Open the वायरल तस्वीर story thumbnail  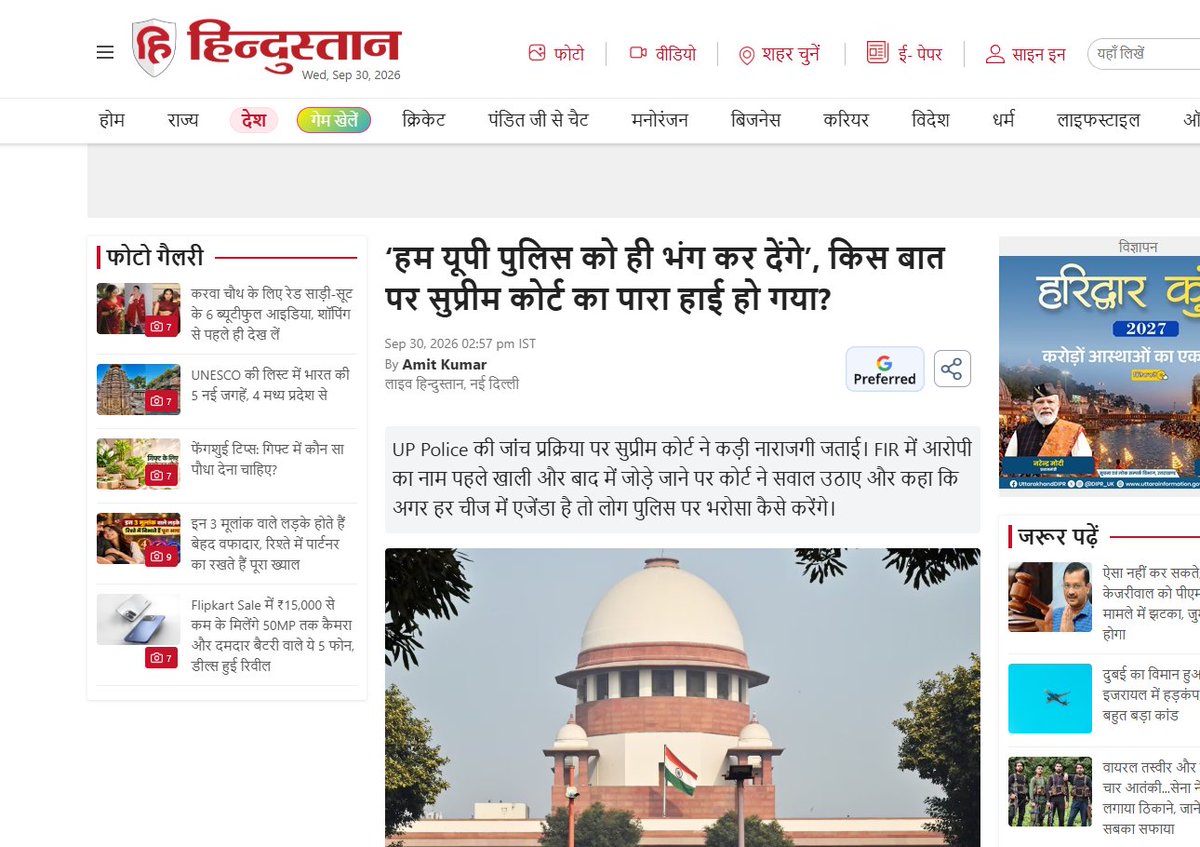tap(1050, 791)
